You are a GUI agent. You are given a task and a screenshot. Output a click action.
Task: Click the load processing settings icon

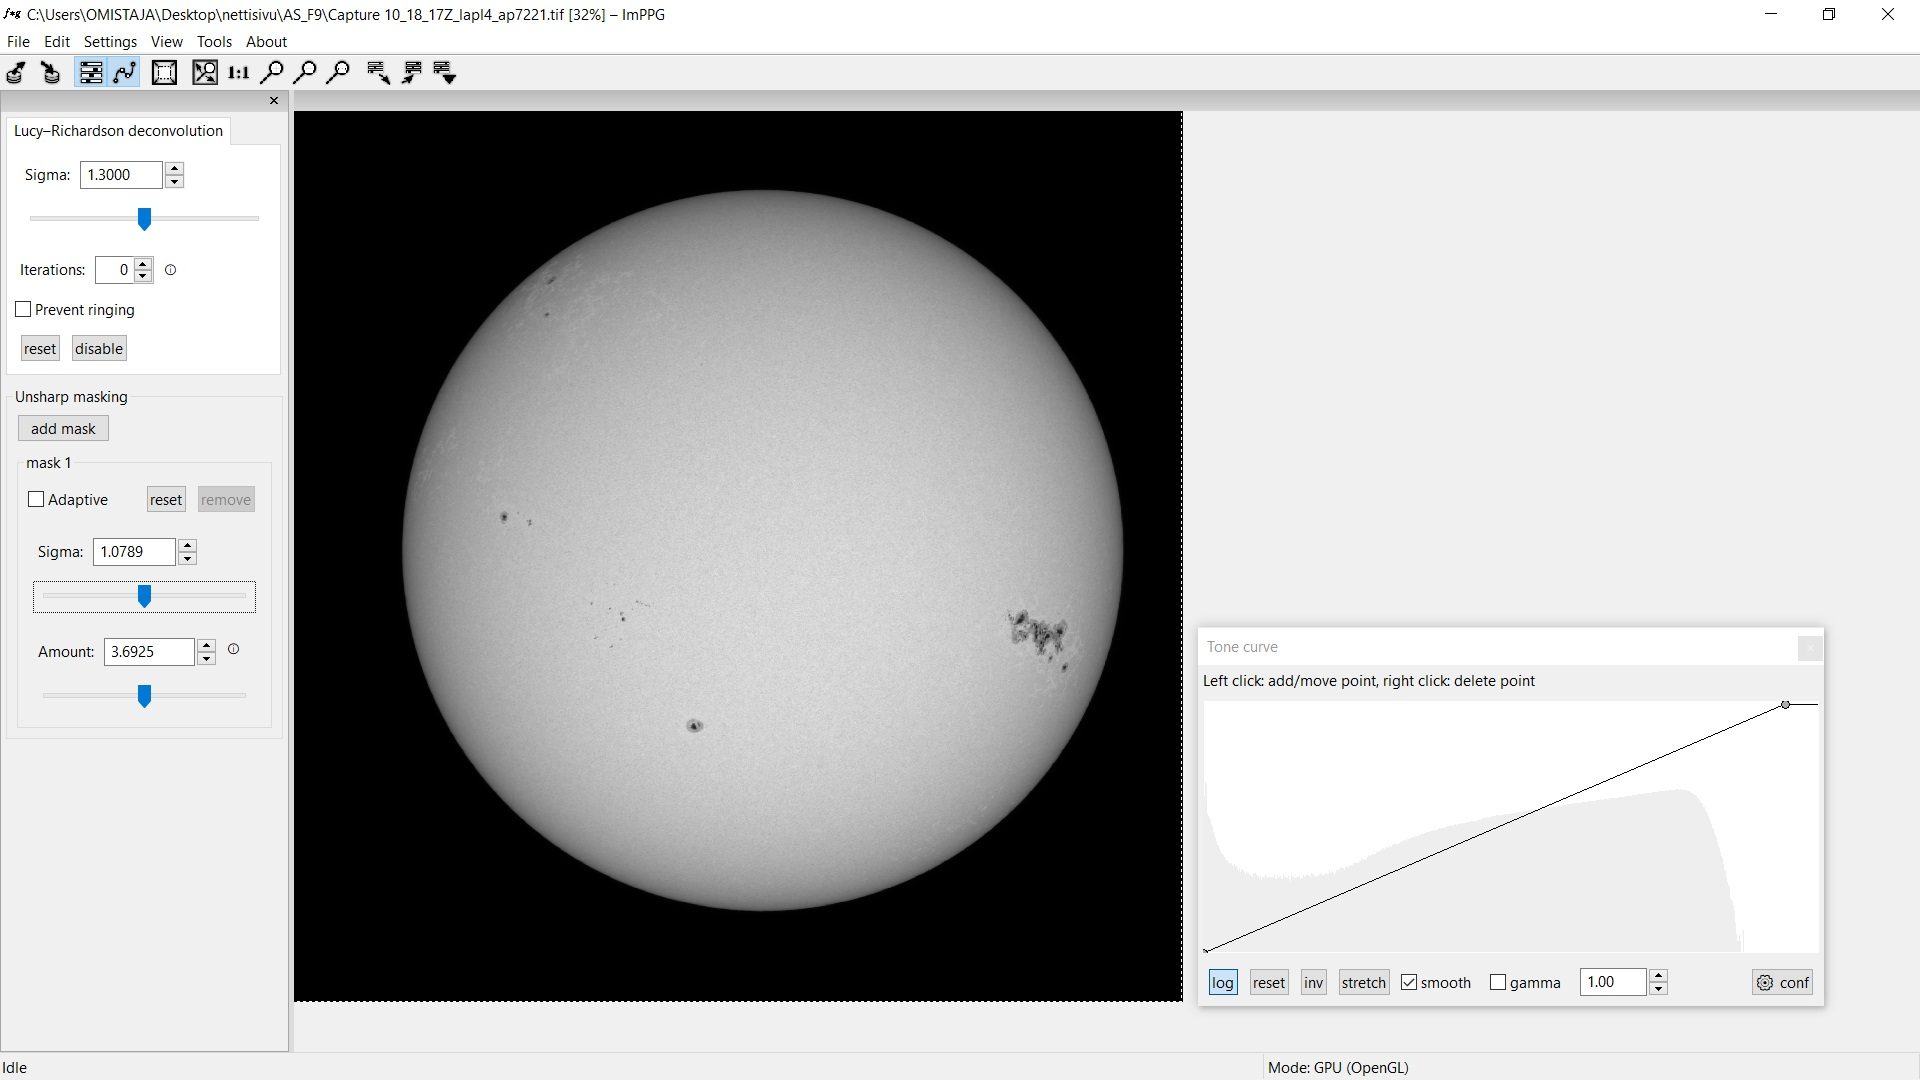click(378, 72)
